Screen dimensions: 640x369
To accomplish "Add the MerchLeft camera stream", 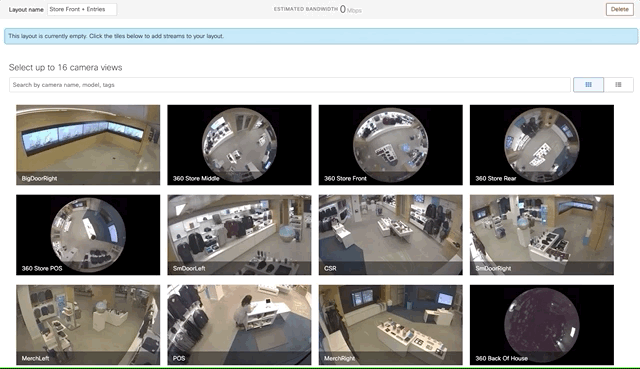I will tap(88, 325).
